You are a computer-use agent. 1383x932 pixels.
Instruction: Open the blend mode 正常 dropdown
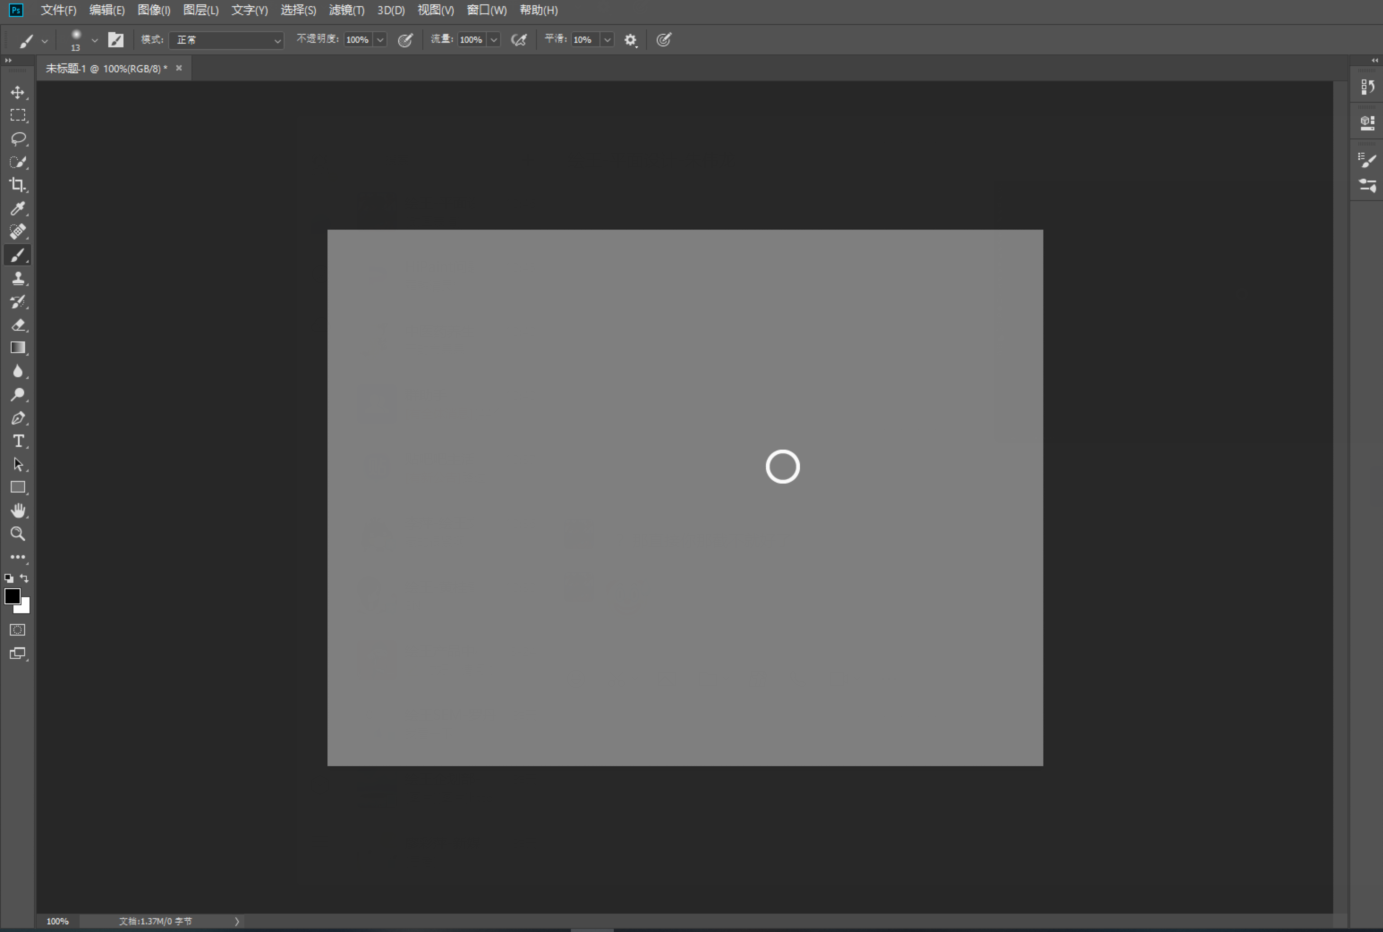[x=227, y=40]
